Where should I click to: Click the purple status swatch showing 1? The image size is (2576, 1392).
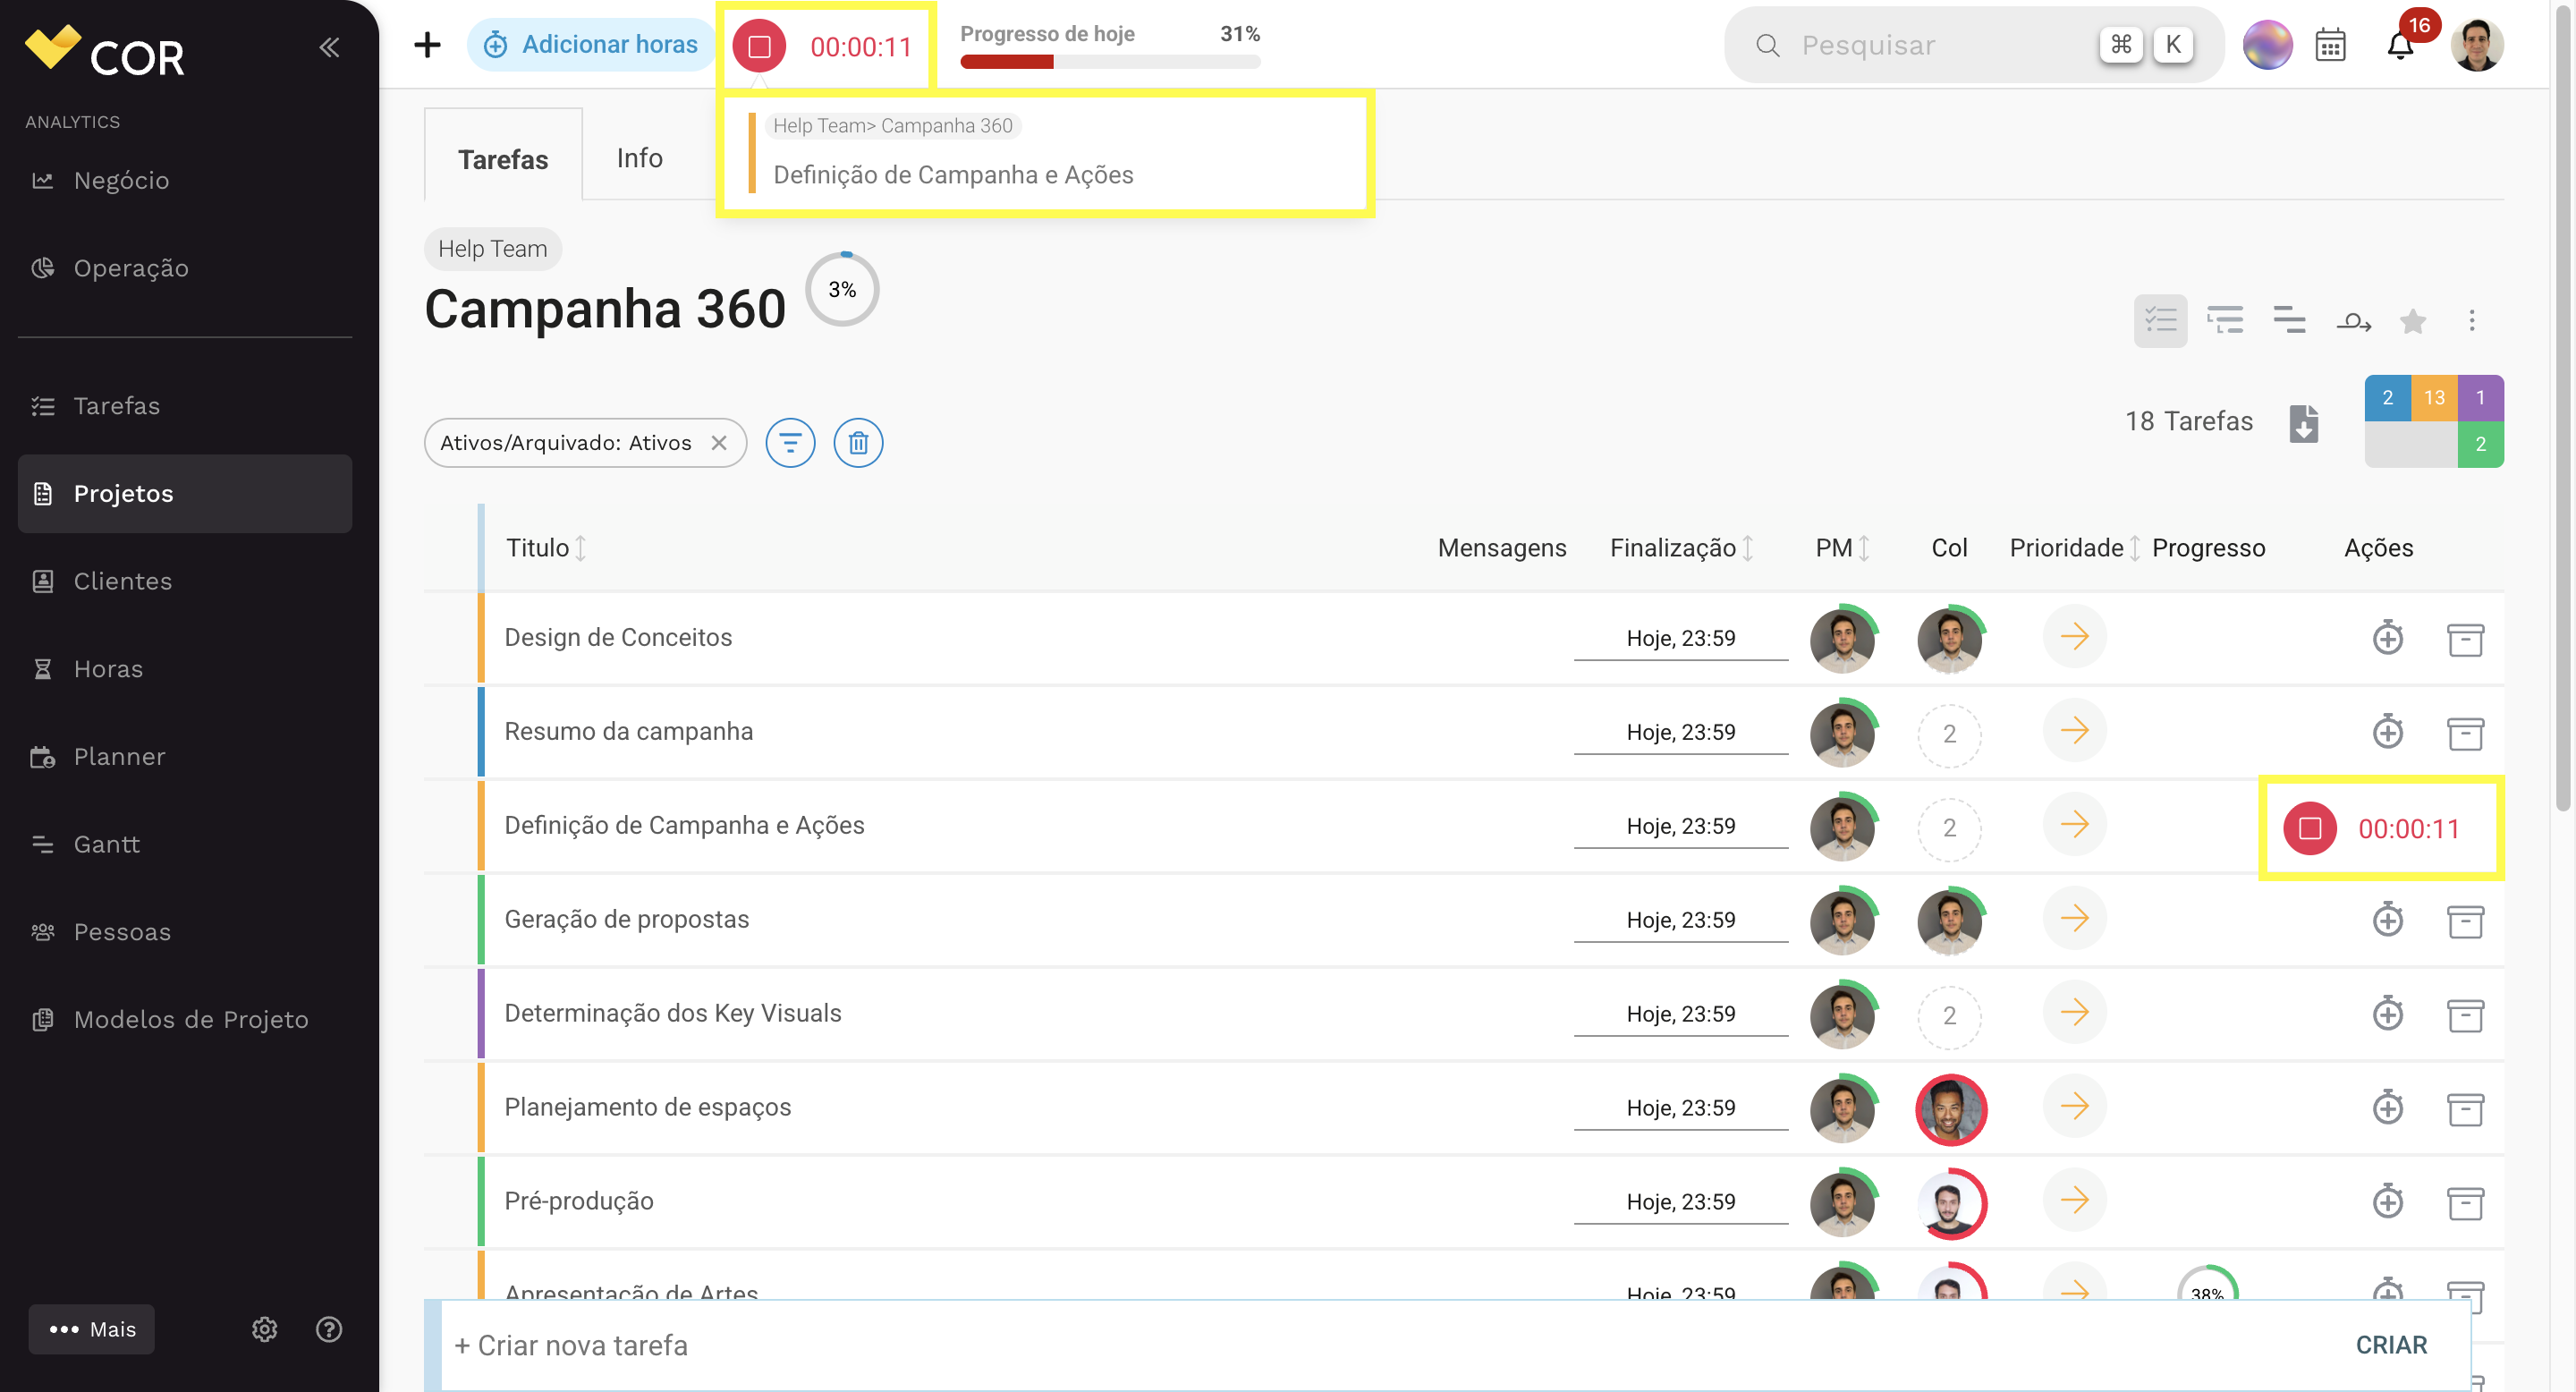tap(2481, 397)
